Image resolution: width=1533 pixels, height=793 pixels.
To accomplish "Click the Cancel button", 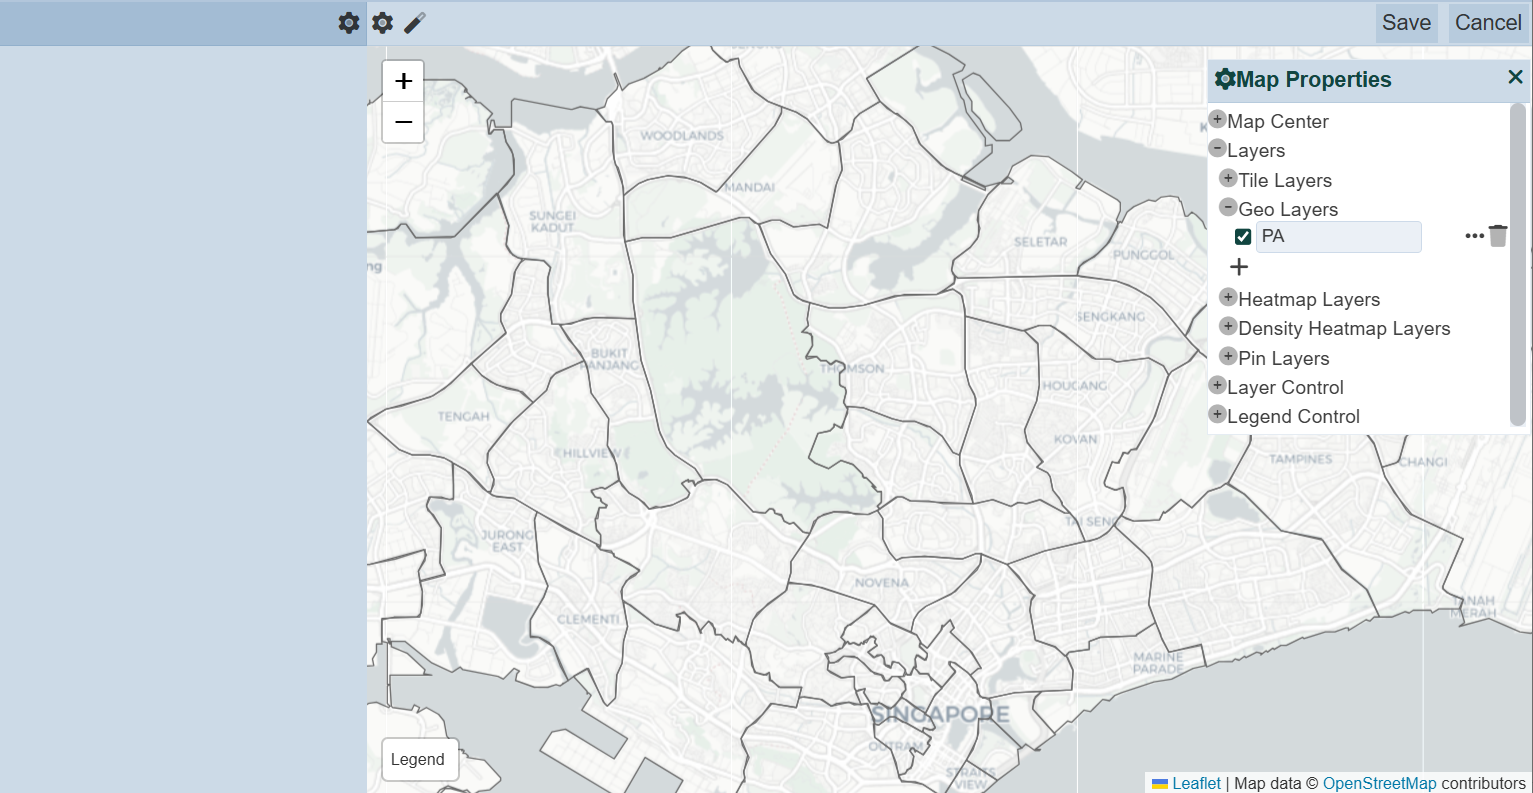I will [1488, 23].
